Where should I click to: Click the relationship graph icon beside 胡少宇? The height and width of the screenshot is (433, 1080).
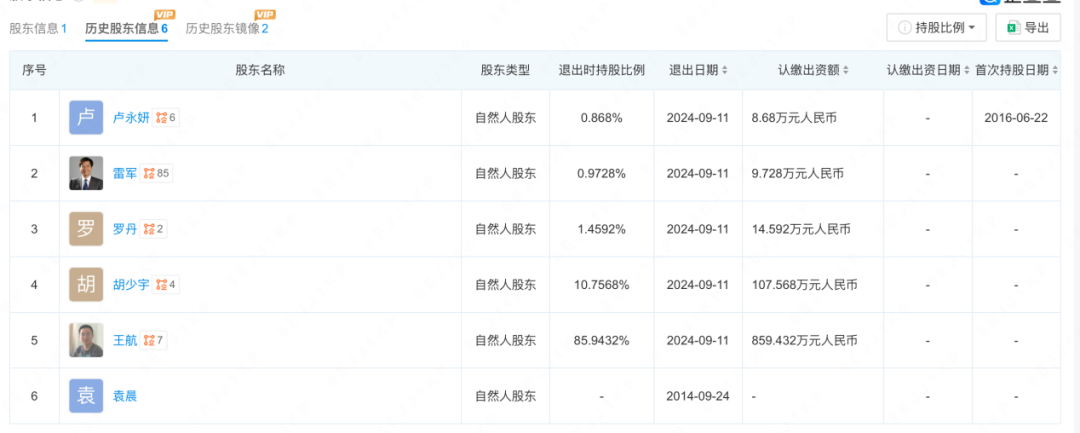160,285
